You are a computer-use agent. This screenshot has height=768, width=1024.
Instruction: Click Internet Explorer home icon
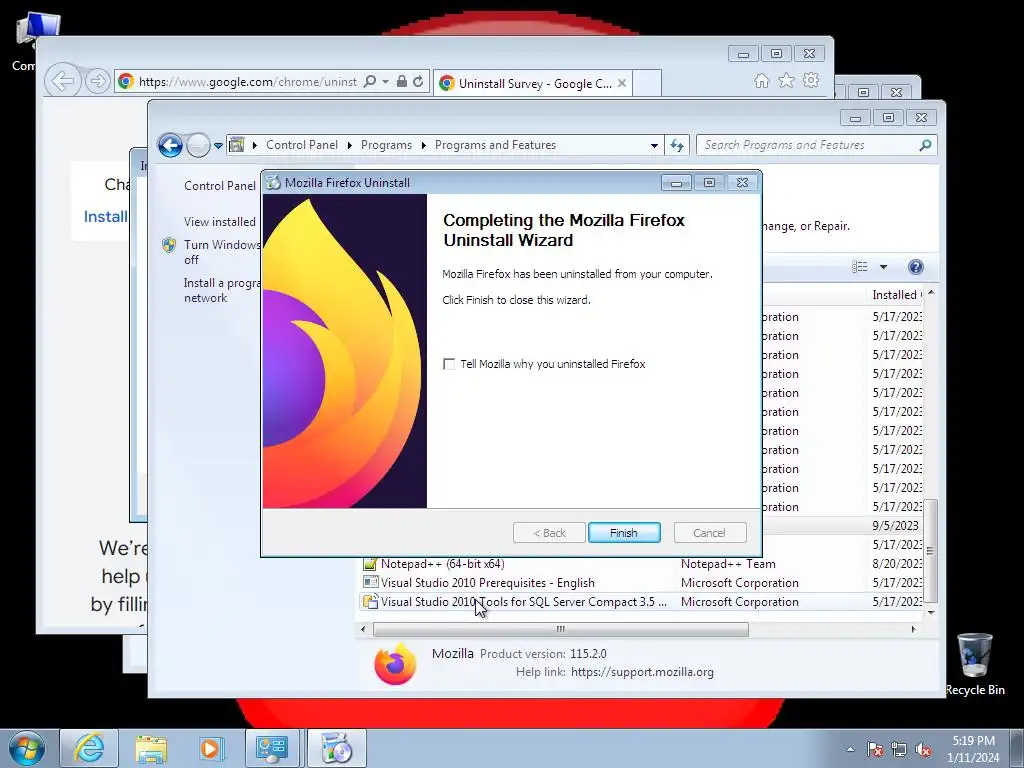(761, 80)
